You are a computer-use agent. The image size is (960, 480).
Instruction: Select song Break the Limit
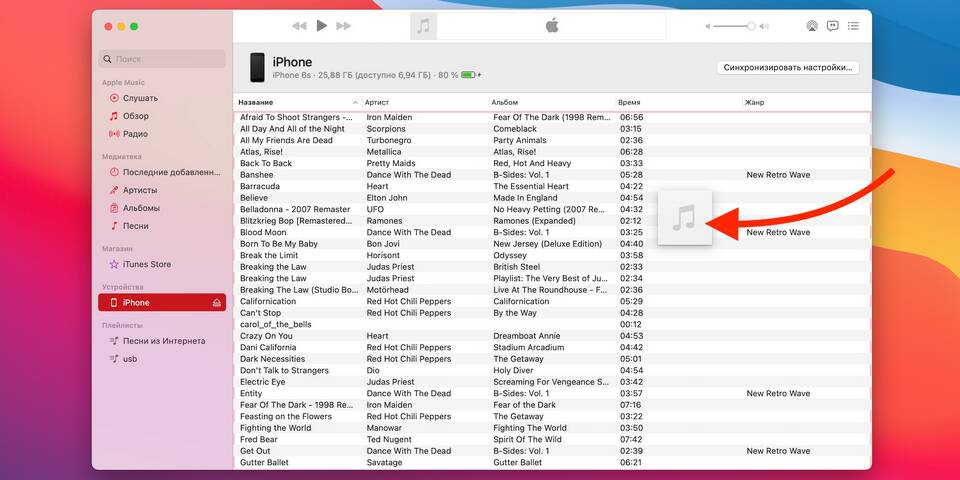[x=269, y=255]
